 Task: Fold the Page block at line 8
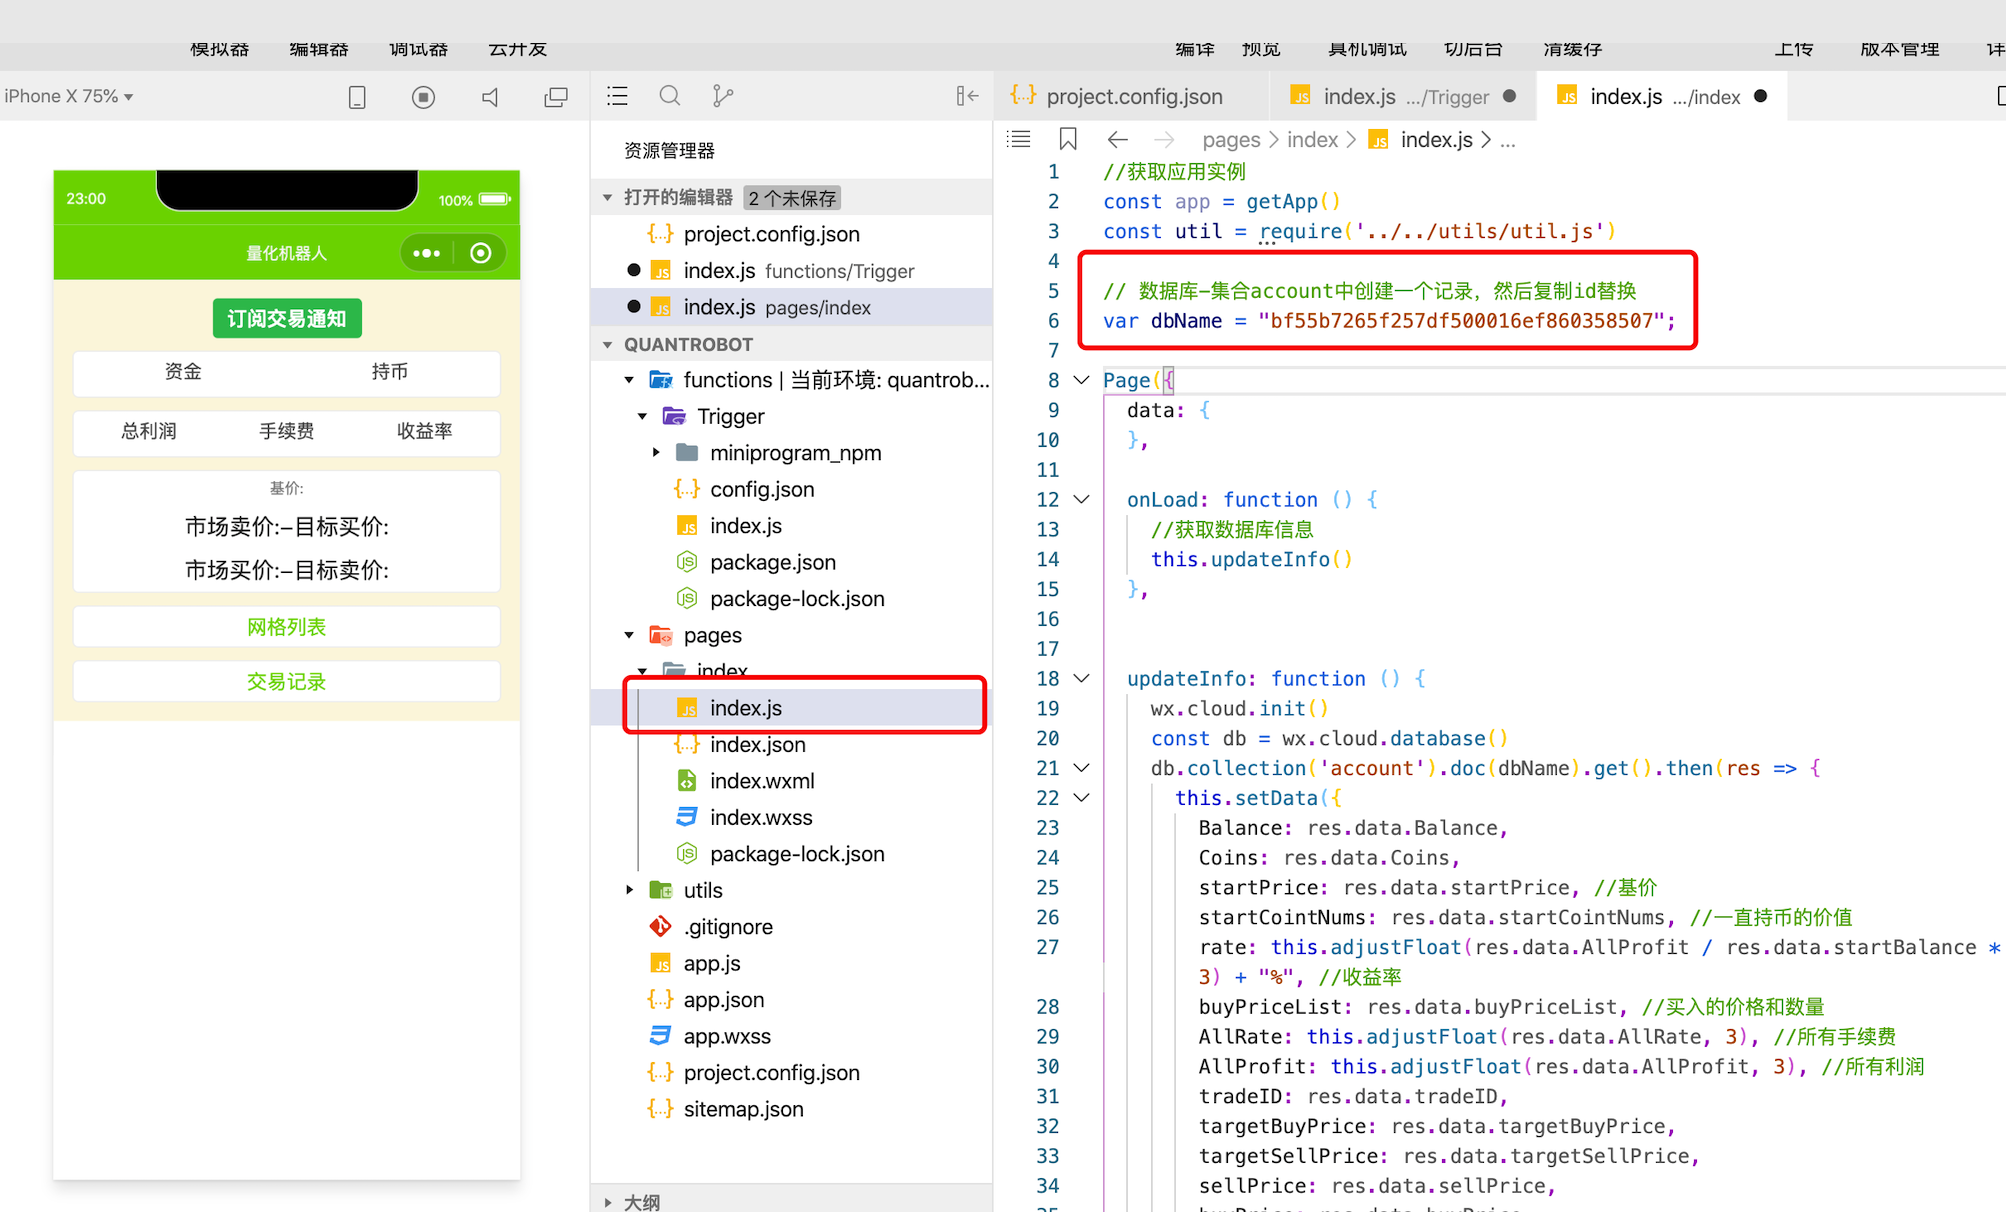pos(1082,380)
